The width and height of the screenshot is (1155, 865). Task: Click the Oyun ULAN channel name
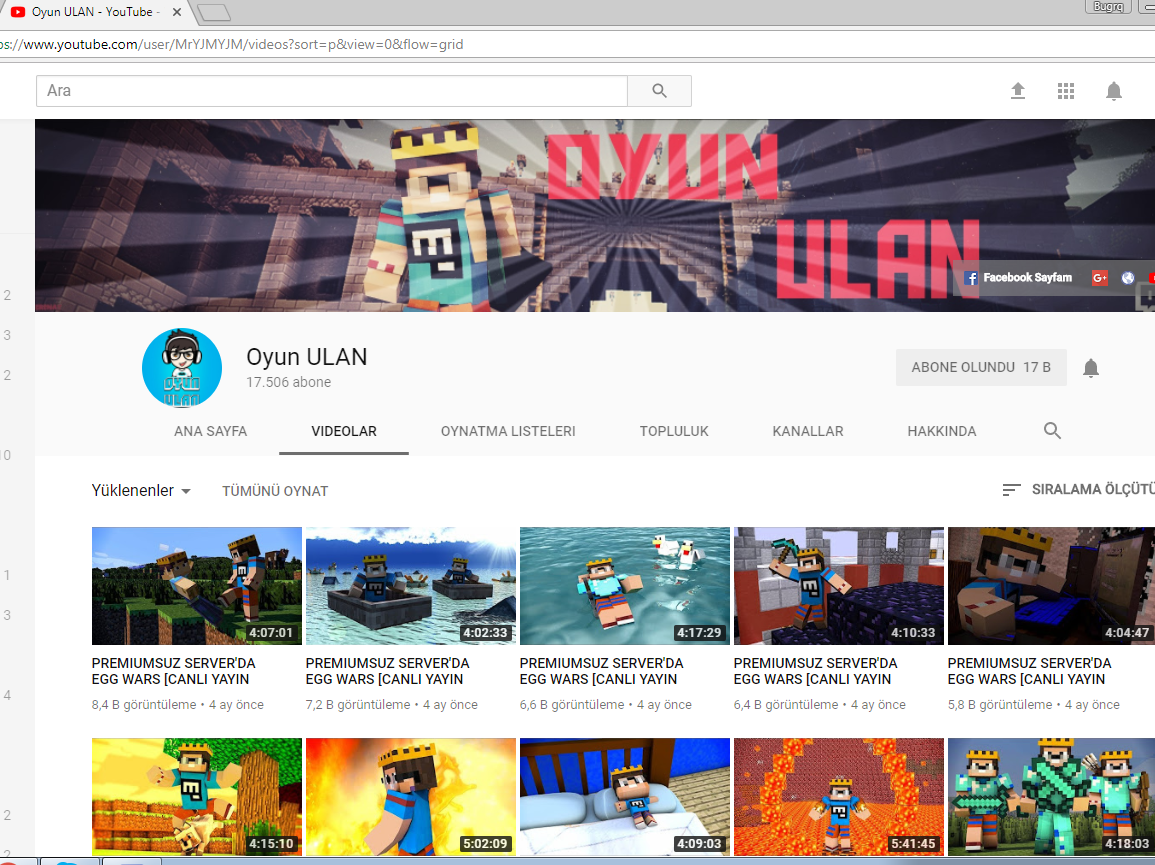[306, 357]
